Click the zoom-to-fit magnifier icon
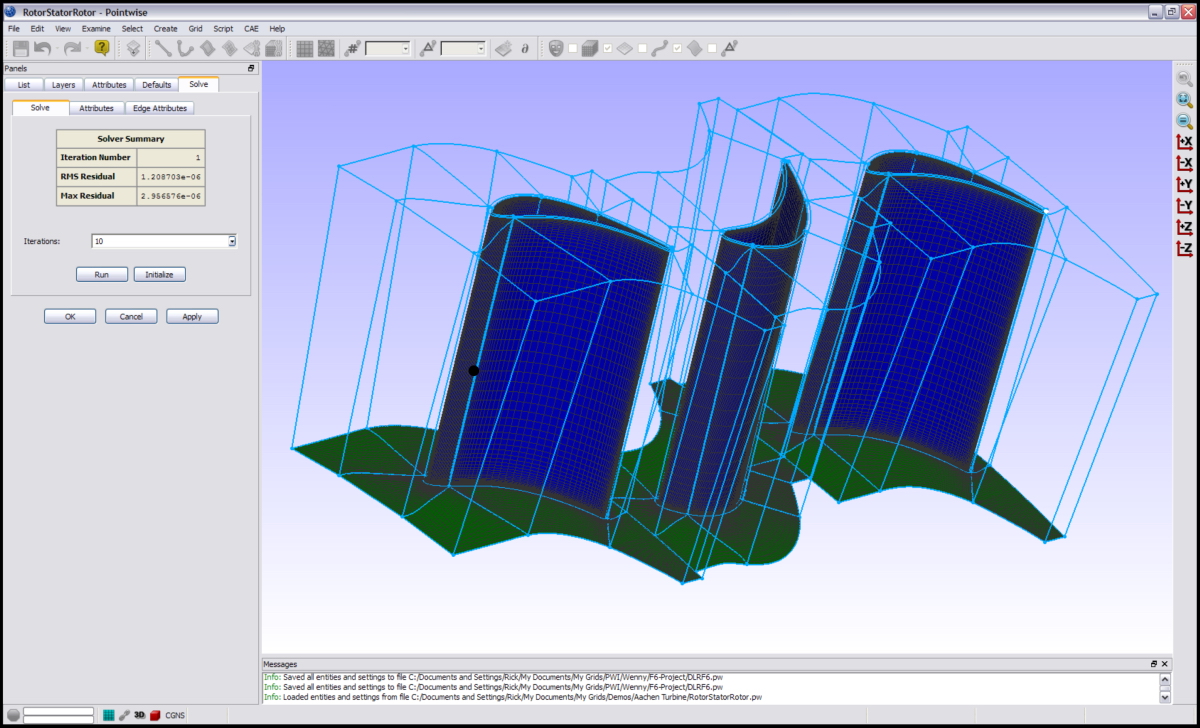The width and height of the screenshot is (1200, 728). [1184, 100]
